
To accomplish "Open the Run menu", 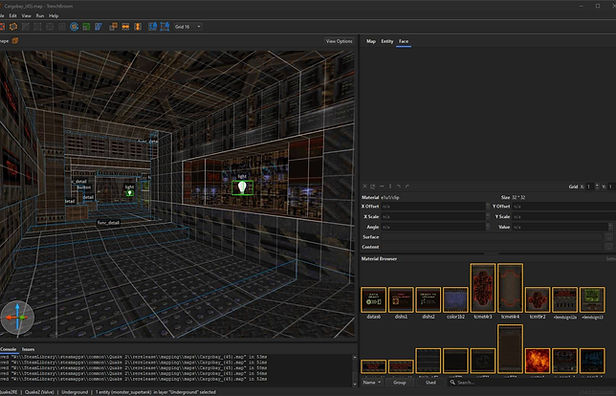I will pos(40,16).
